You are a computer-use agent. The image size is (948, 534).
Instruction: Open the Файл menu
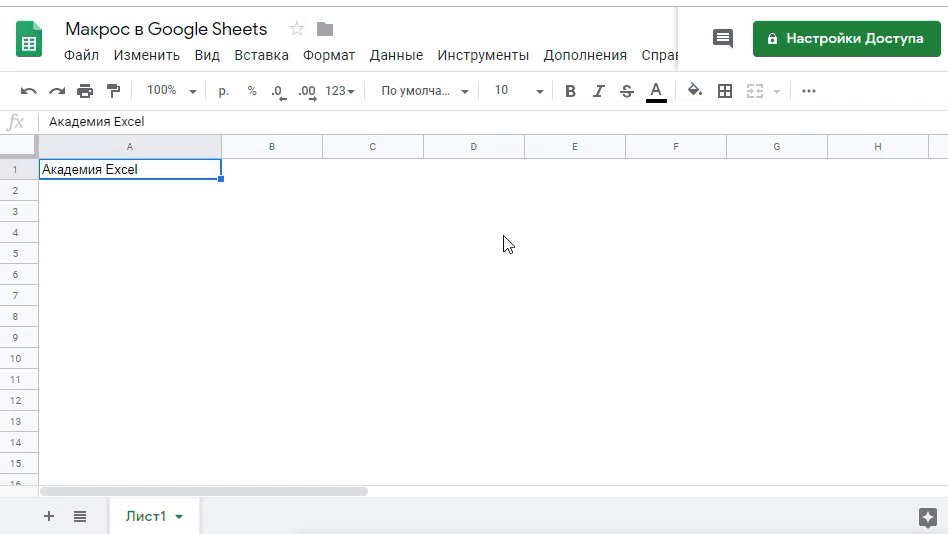pos(81,55)
